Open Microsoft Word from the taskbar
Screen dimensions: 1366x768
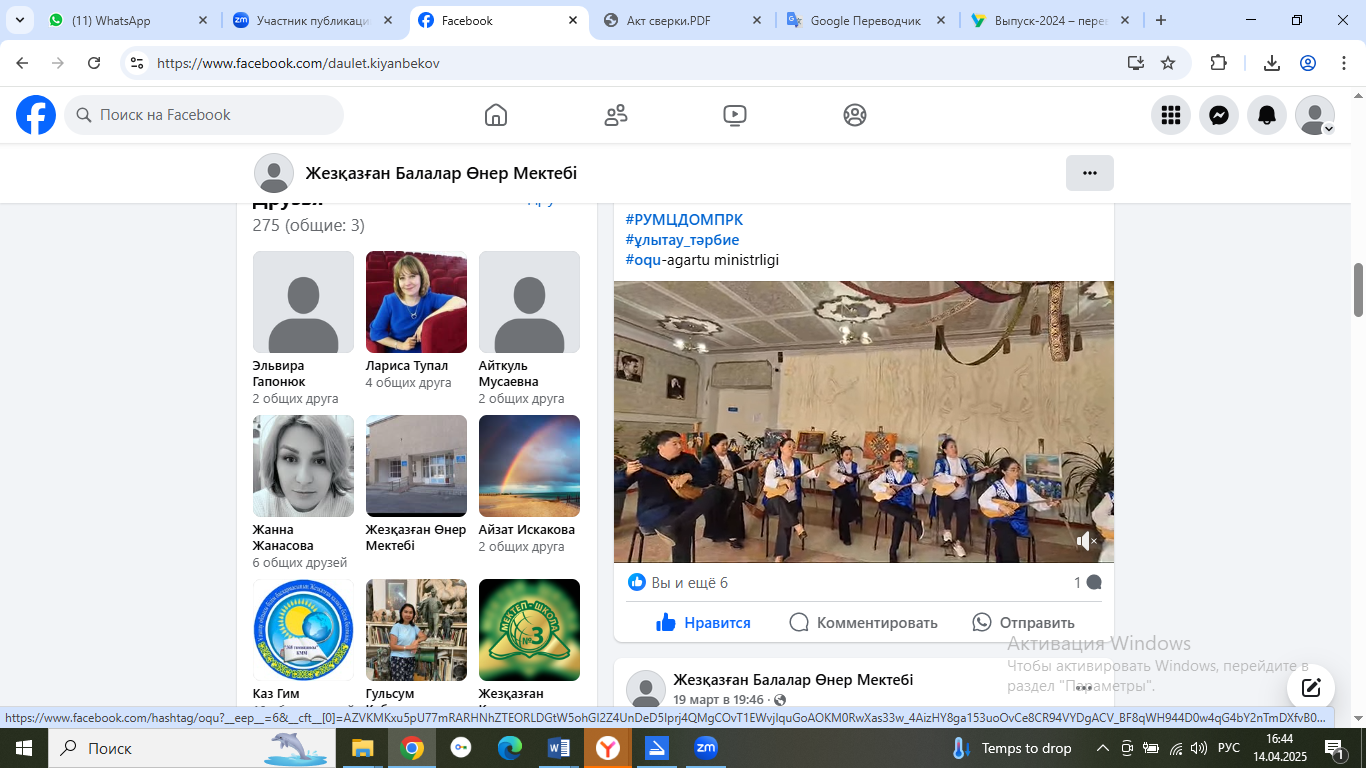[558, 748]
